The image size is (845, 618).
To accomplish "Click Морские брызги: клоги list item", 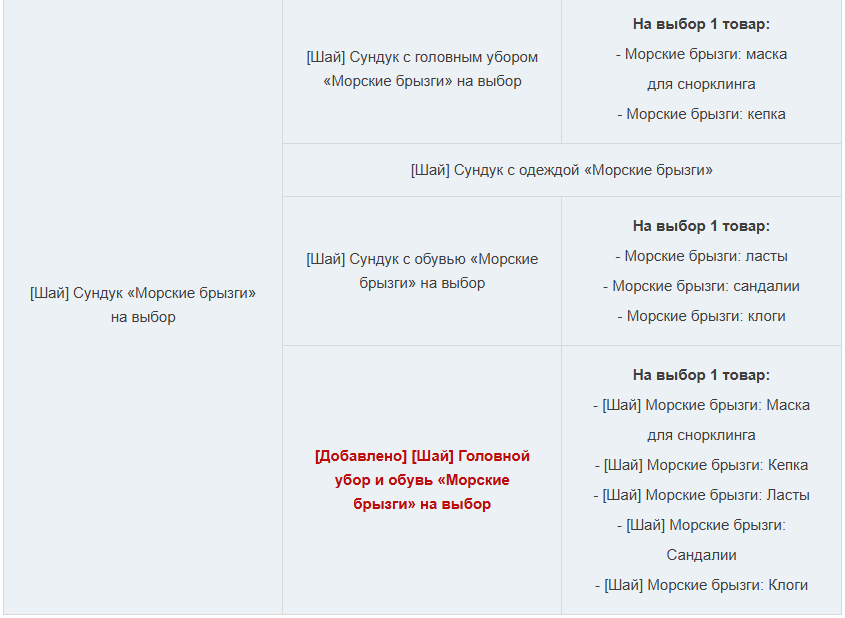I will 701,316.
